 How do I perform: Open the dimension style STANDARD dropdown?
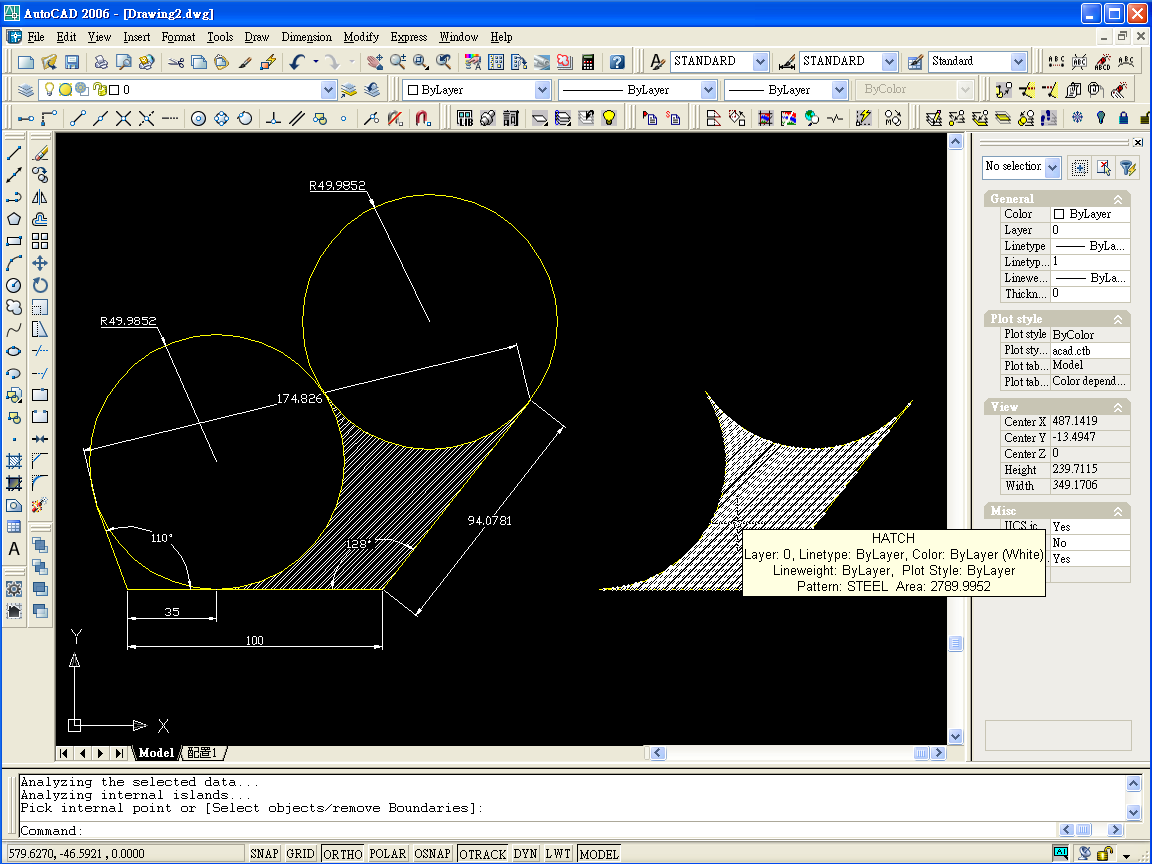click(x=889, y=62)
